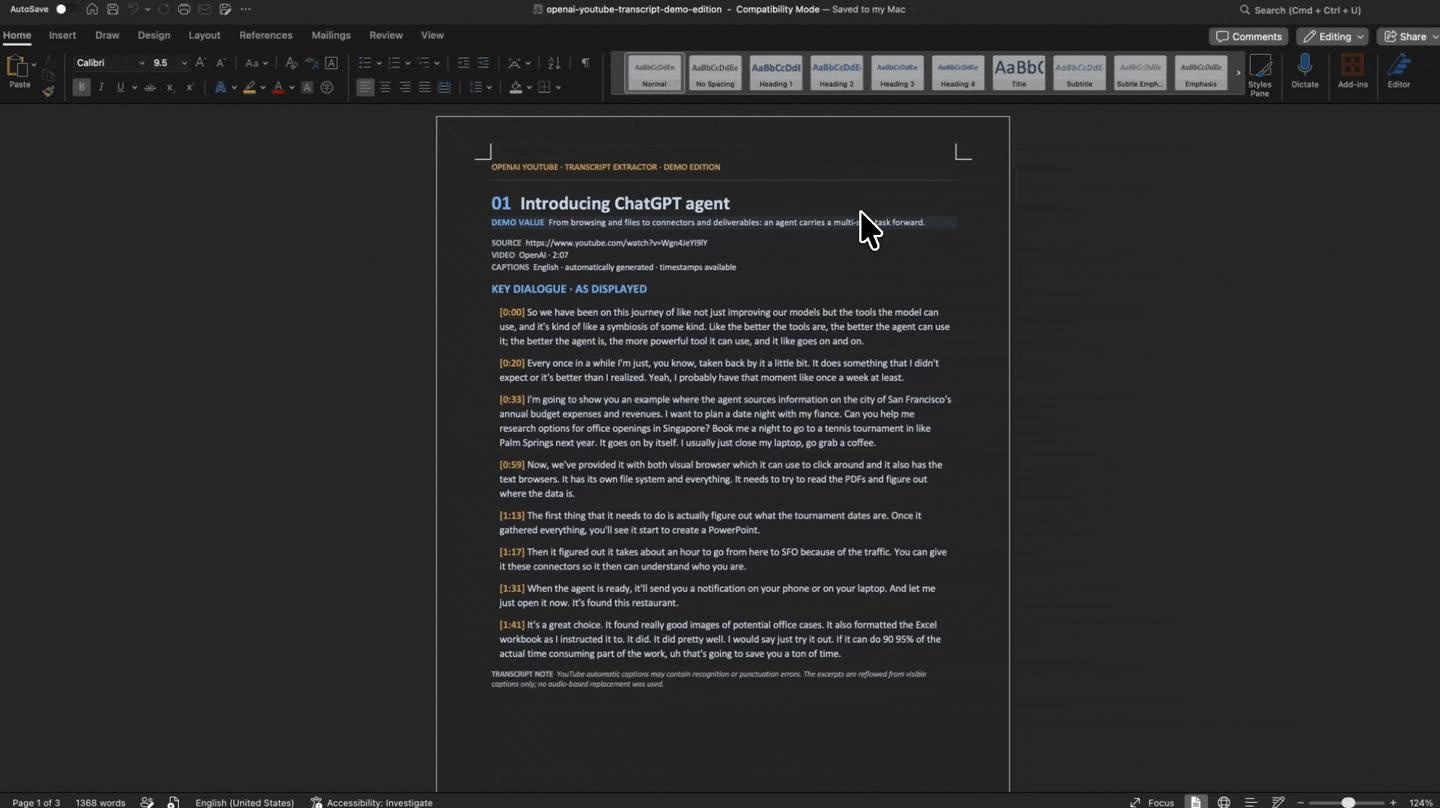Open the quick access more options ellipsis
This screenshot has width=1440, height=808.
[x=246, y=9]
